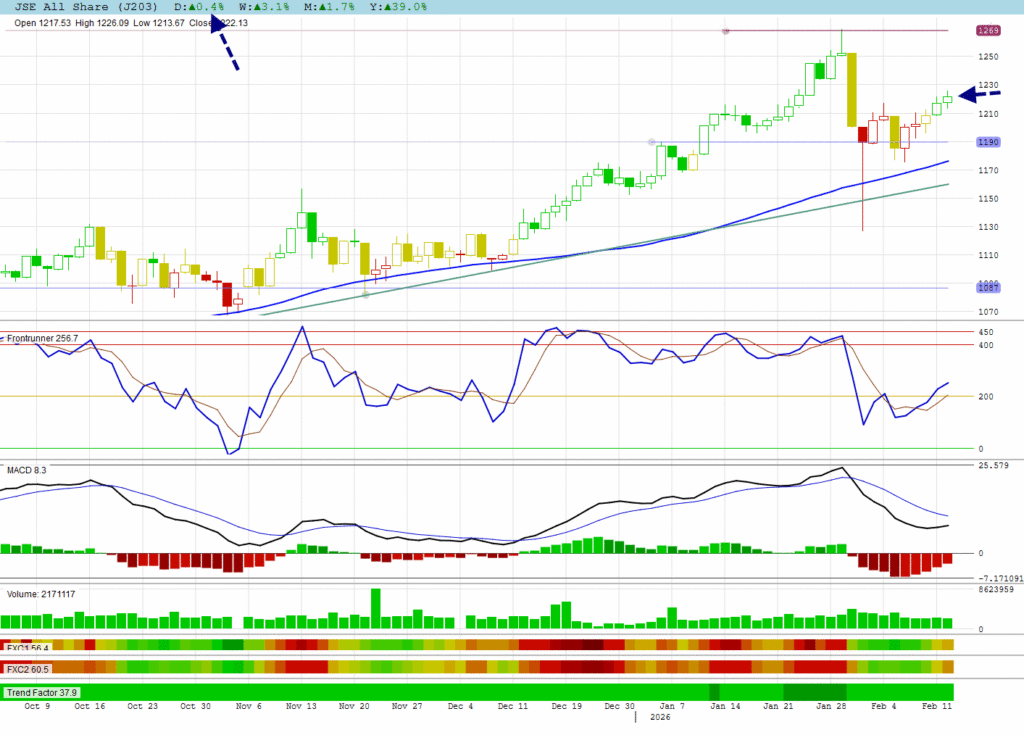Viewport: 1024px width, 735px height.
Task: Click the Trend Factor 37.9 label
Action: (42, 692)
